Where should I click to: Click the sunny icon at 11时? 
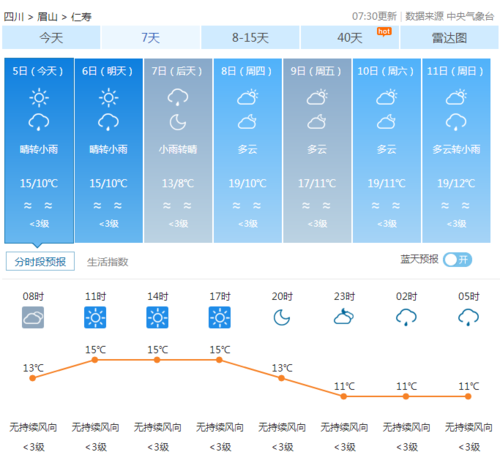95,317
